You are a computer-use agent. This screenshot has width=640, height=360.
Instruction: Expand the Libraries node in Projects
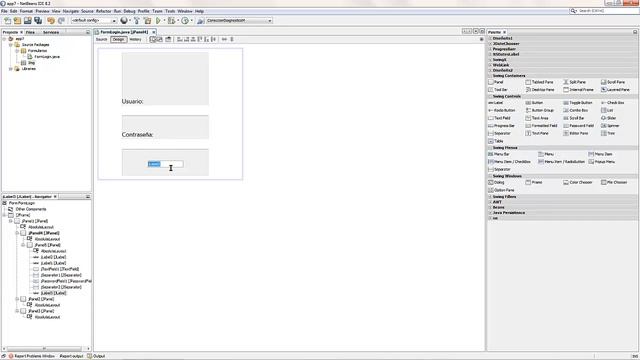[11, 69]
